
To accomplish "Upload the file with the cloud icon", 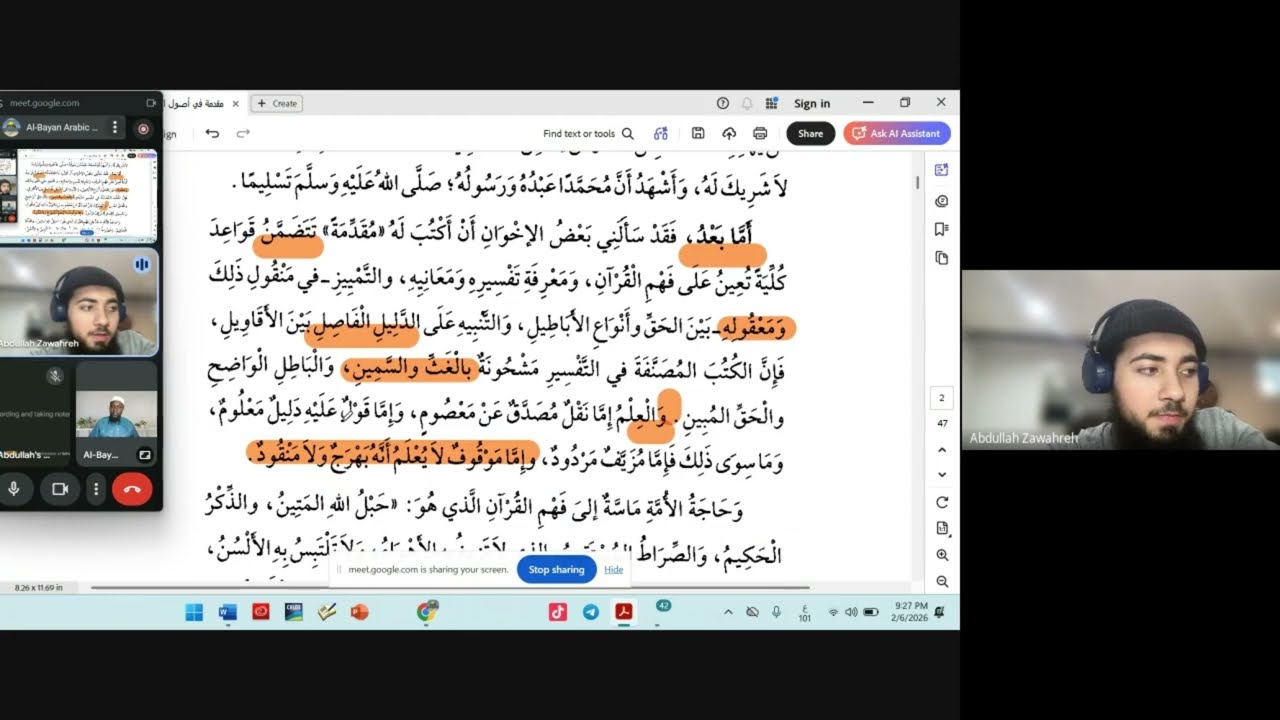I will 729,133.
